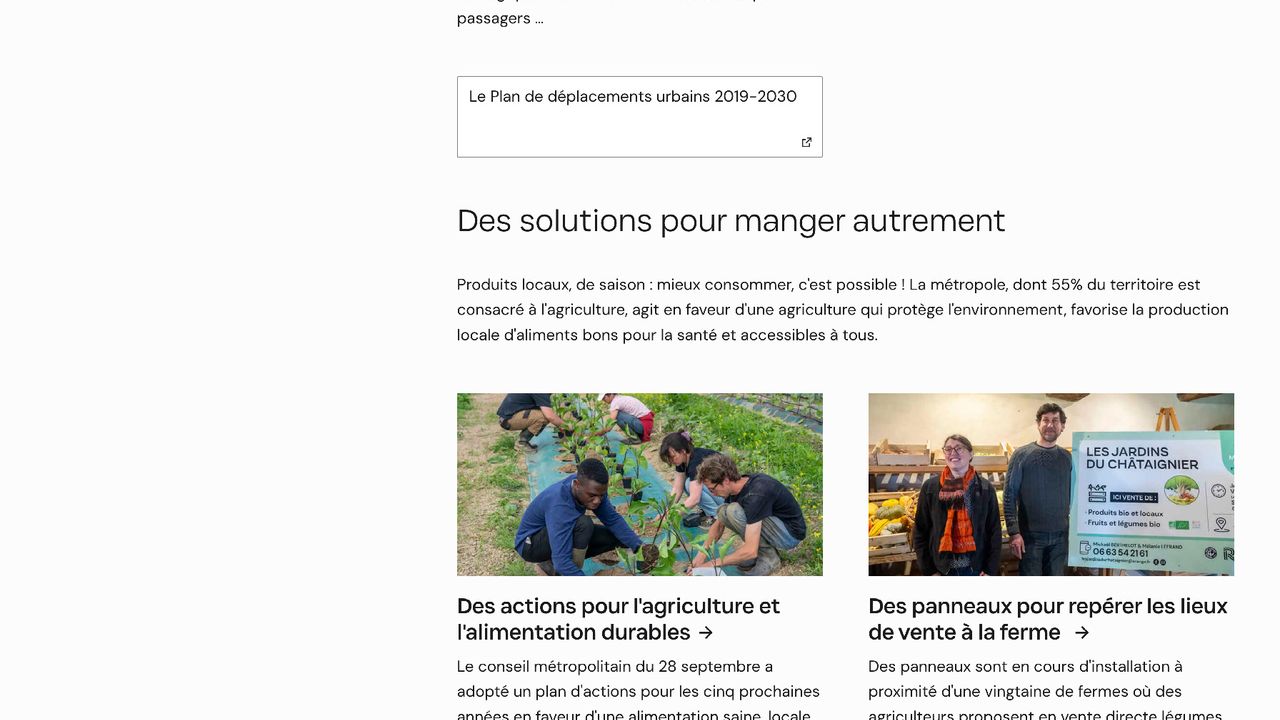Image resolution: width=1280 pixels, height=720 pixels.
Task: Click the 'conseil métropolitain du 28 septembre' description
Action: point(639,691)
